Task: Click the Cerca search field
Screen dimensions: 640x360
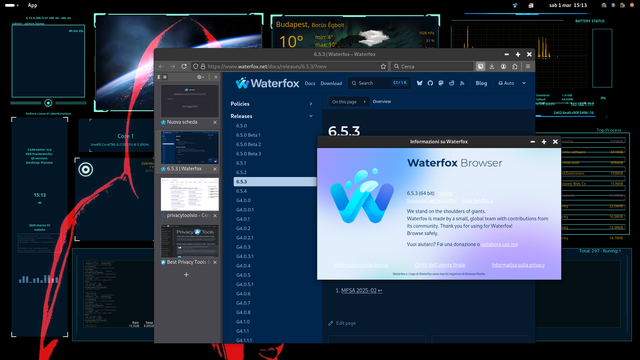Action: pos(432,67)
